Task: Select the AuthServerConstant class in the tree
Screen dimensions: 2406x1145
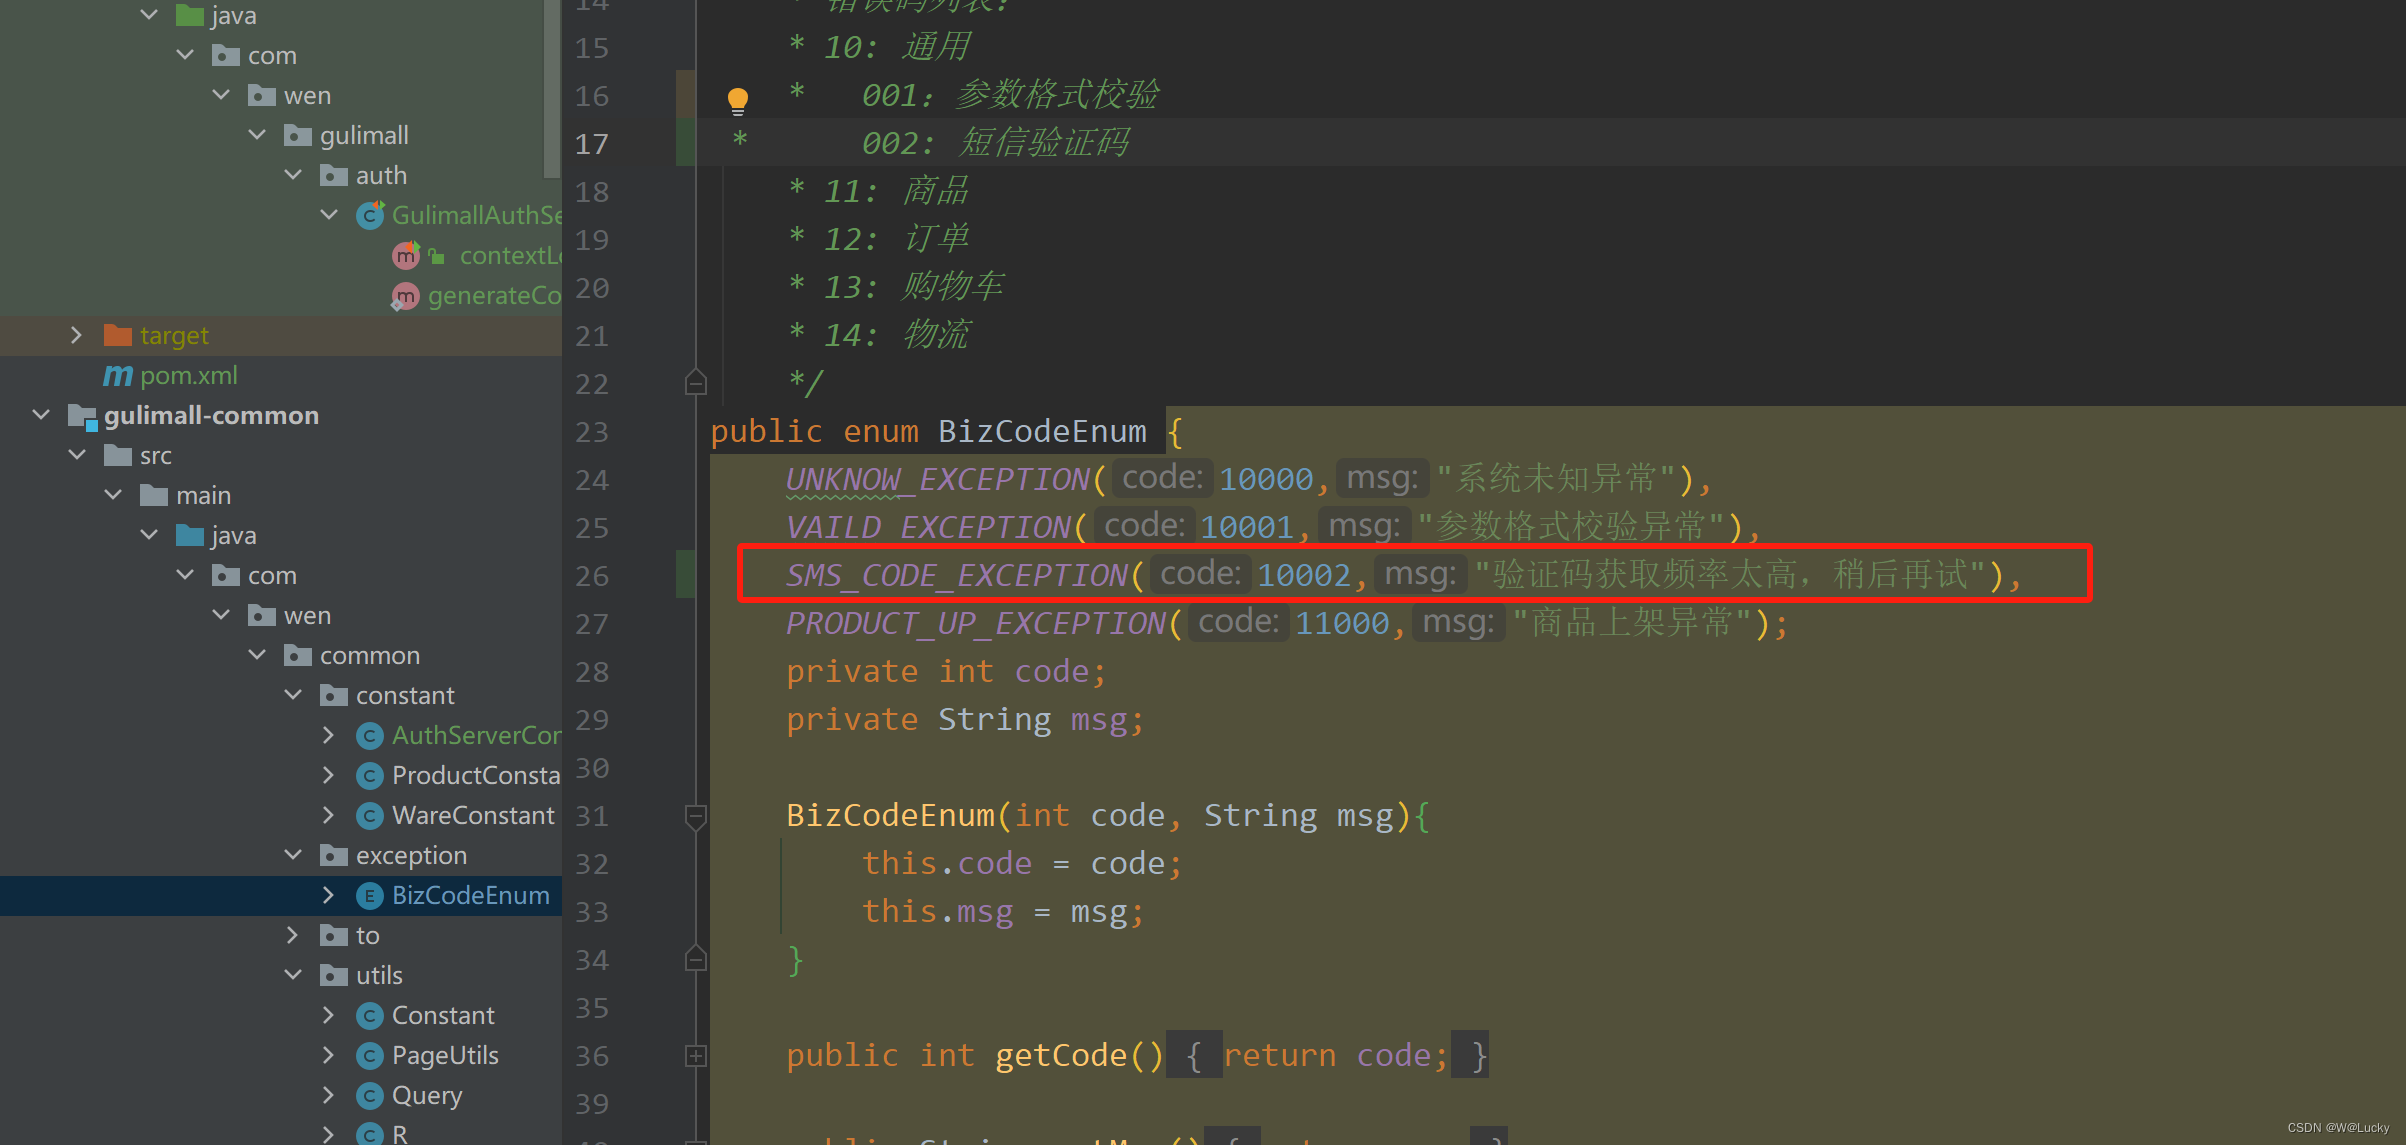Action: pyautogui.click(x=475, y=736)
